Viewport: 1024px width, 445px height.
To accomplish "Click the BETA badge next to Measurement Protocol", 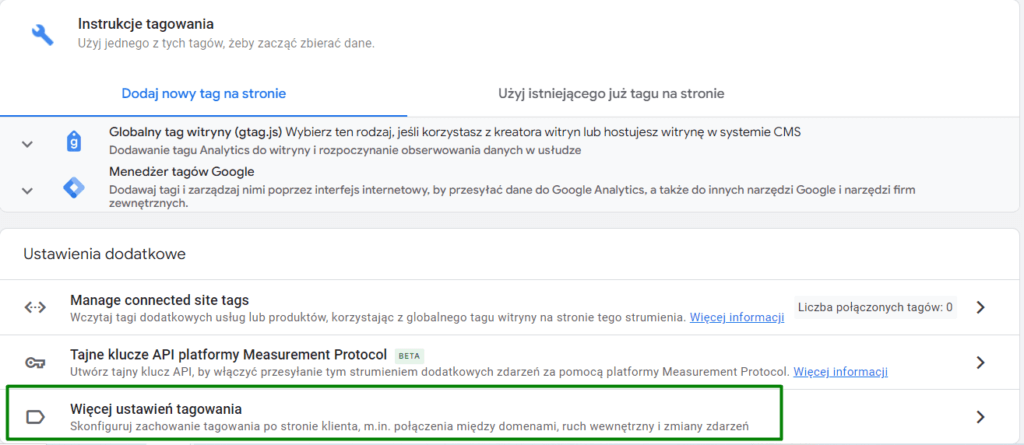I will tap(408, 355).
